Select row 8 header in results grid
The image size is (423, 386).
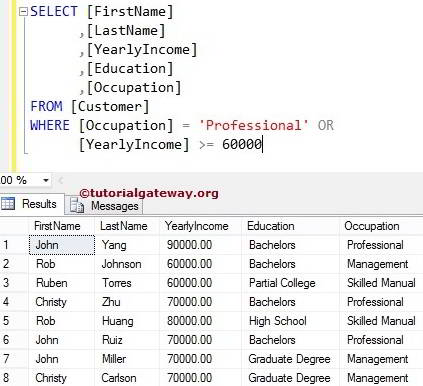[14, 378]
